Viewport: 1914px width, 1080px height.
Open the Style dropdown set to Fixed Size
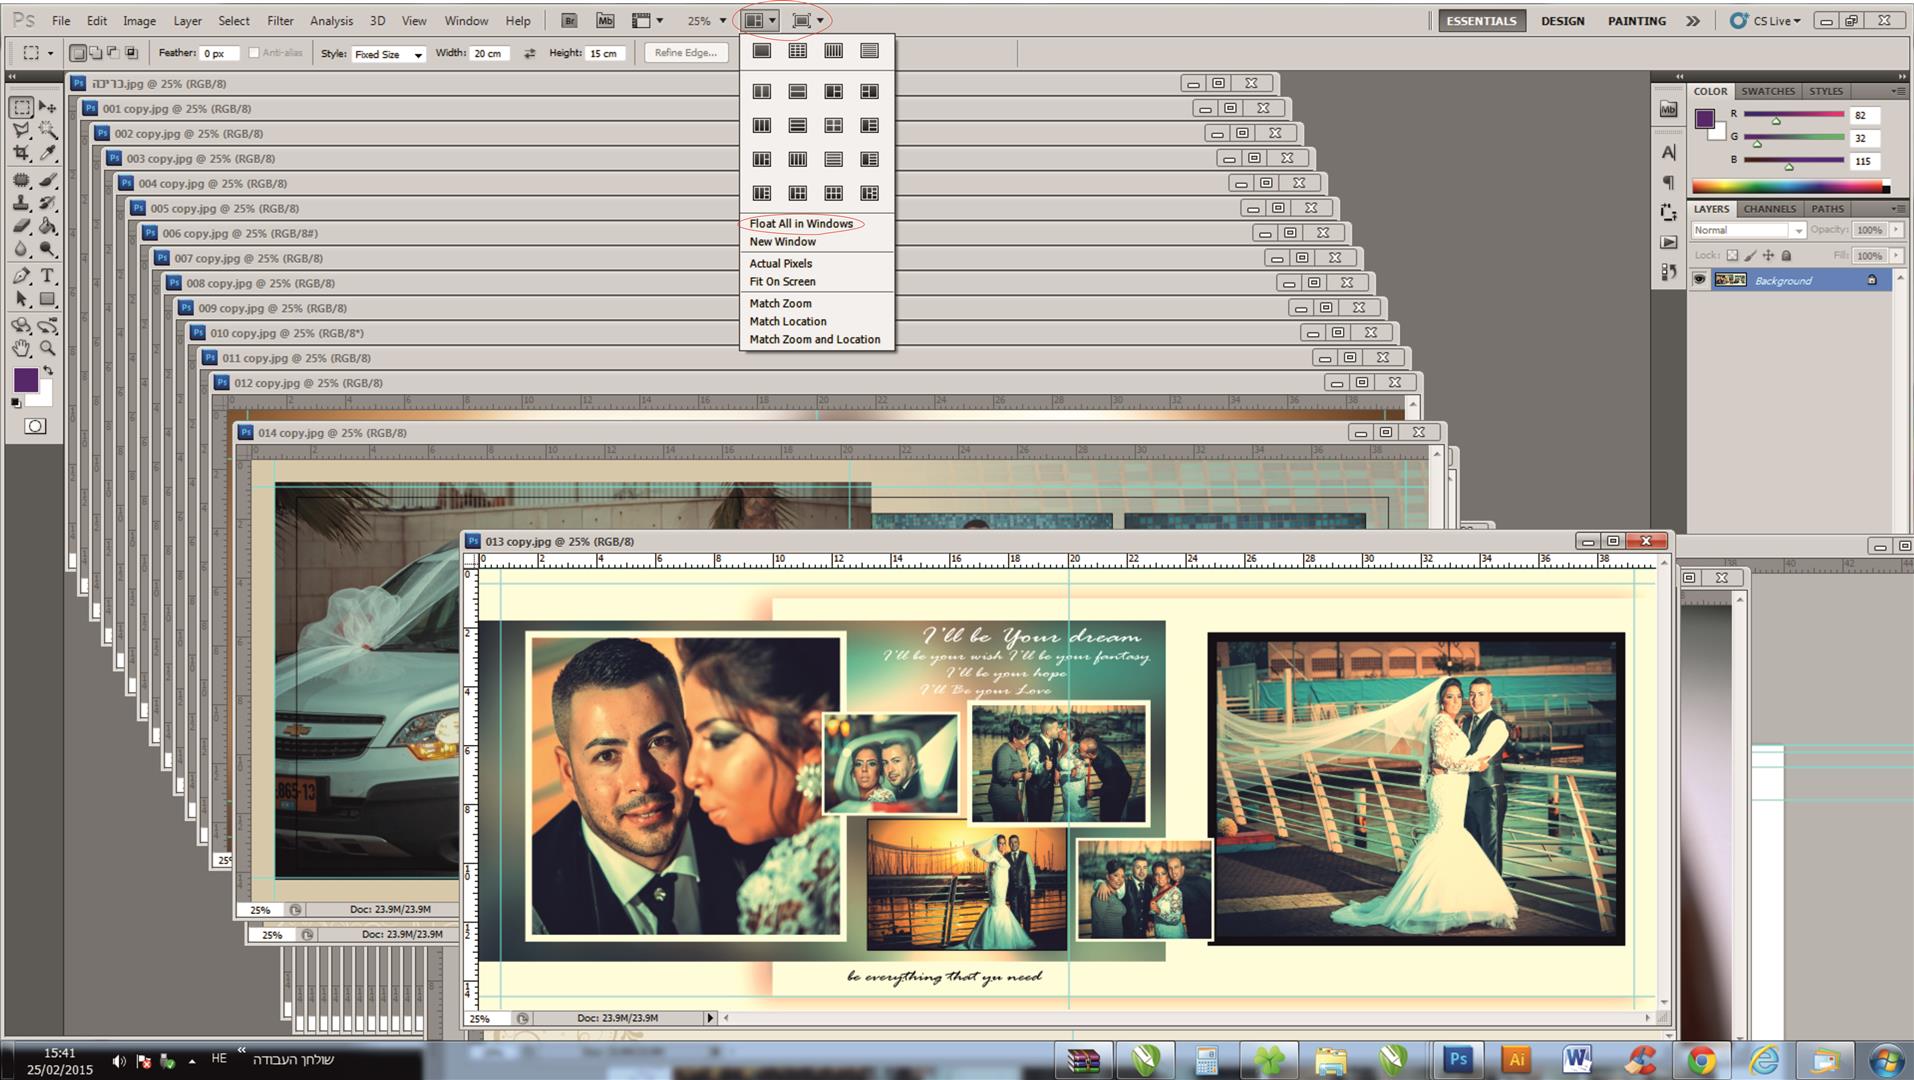[x=388, y=54]
